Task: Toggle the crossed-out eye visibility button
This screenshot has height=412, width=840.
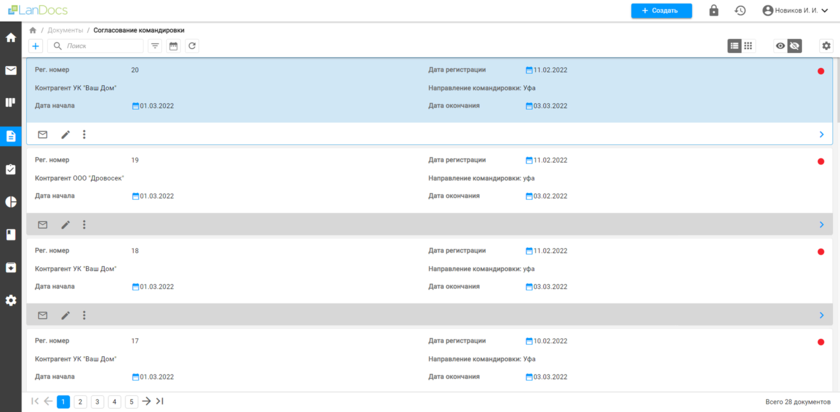Action: (795, 46)
